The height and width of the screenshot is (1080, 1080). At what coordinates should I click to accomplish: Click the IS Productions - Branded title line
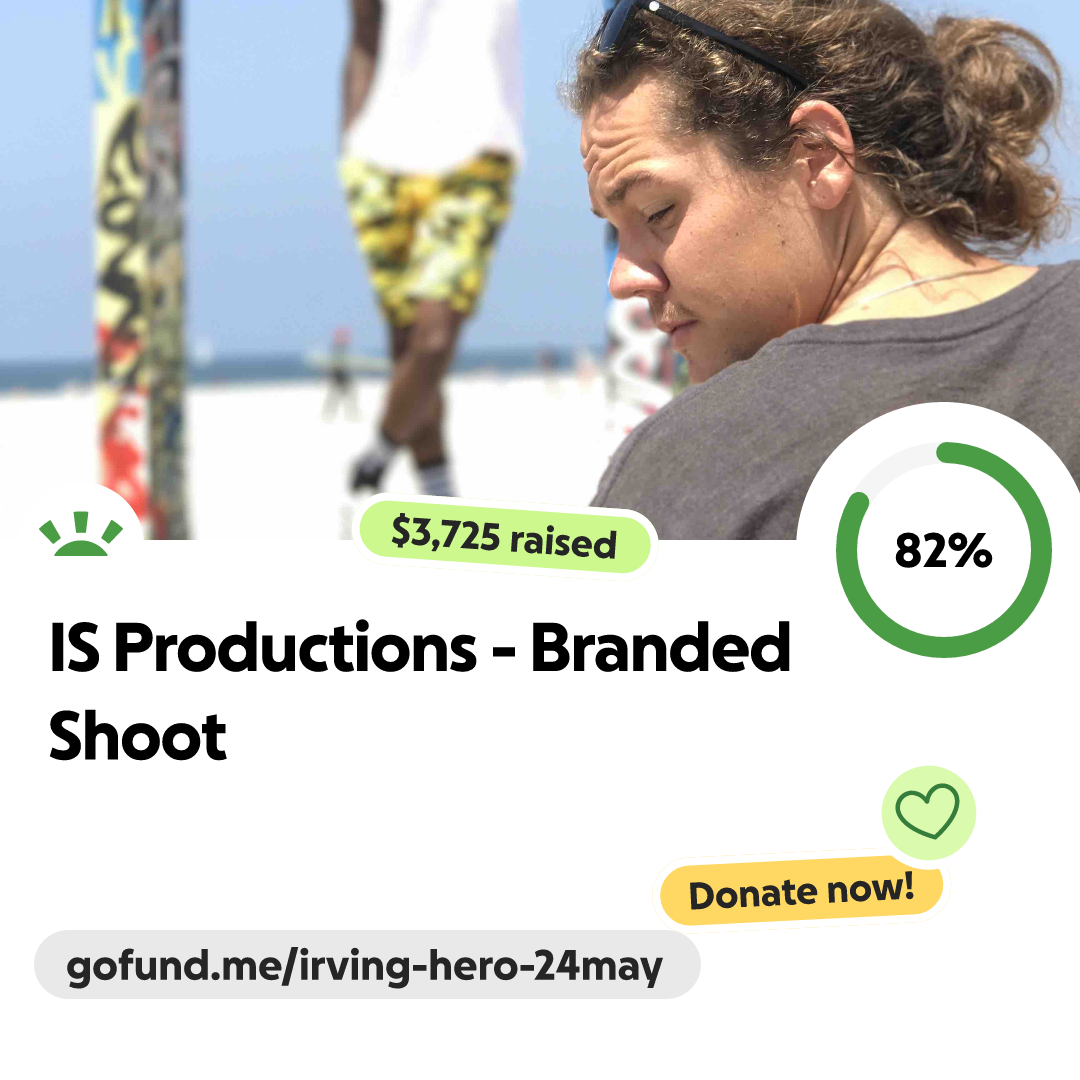[419, 647]
